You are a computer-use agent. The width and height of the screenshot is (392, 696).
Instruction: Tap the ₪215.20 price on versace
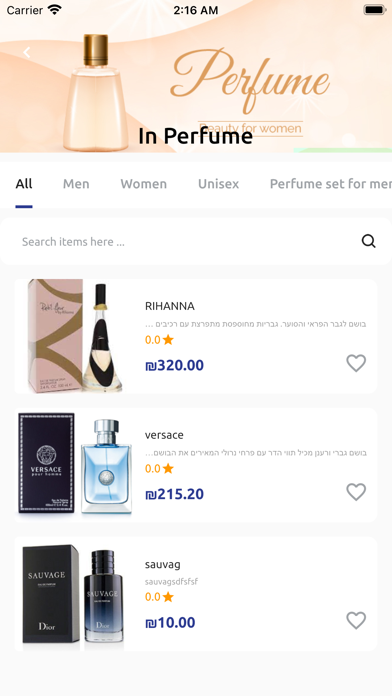click(x=174, y=494)
